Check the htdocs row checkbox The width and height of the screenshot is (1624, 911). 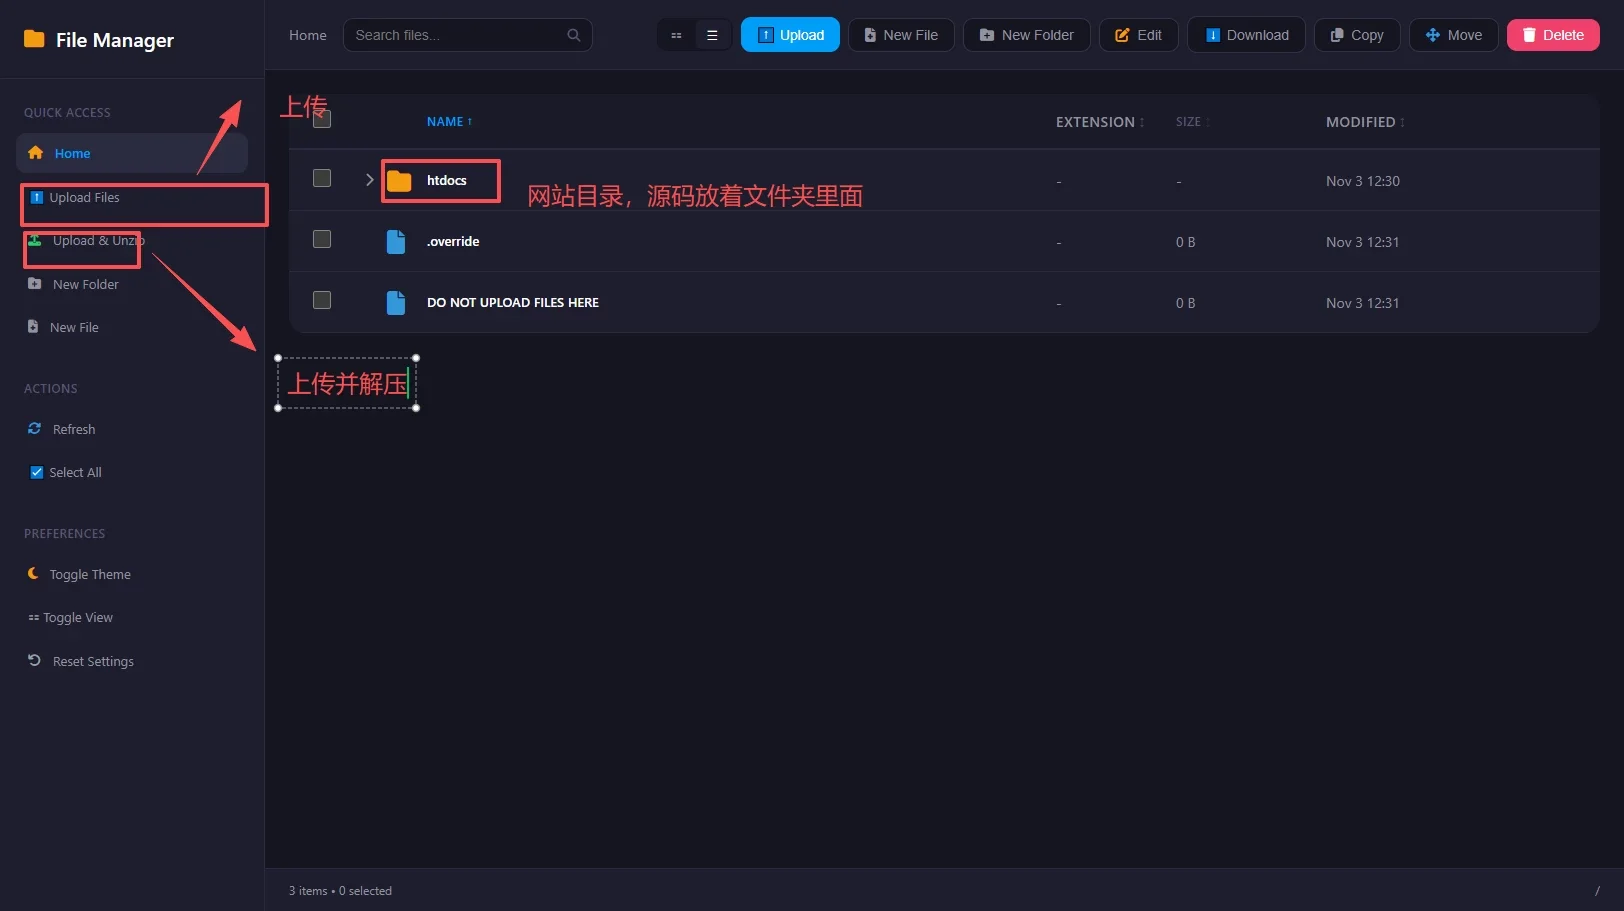tap(322, 178)
